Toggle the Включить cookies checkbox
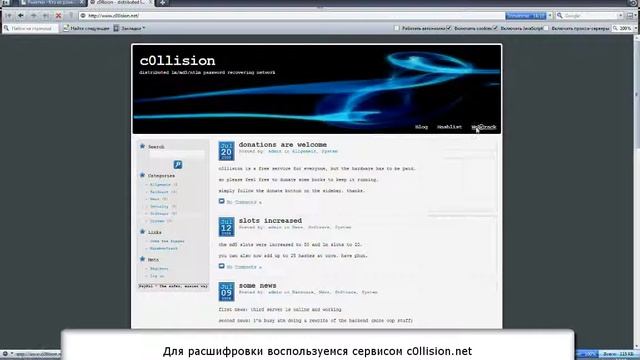This screenshot has height=360, width=640. (x=449, y=28)
